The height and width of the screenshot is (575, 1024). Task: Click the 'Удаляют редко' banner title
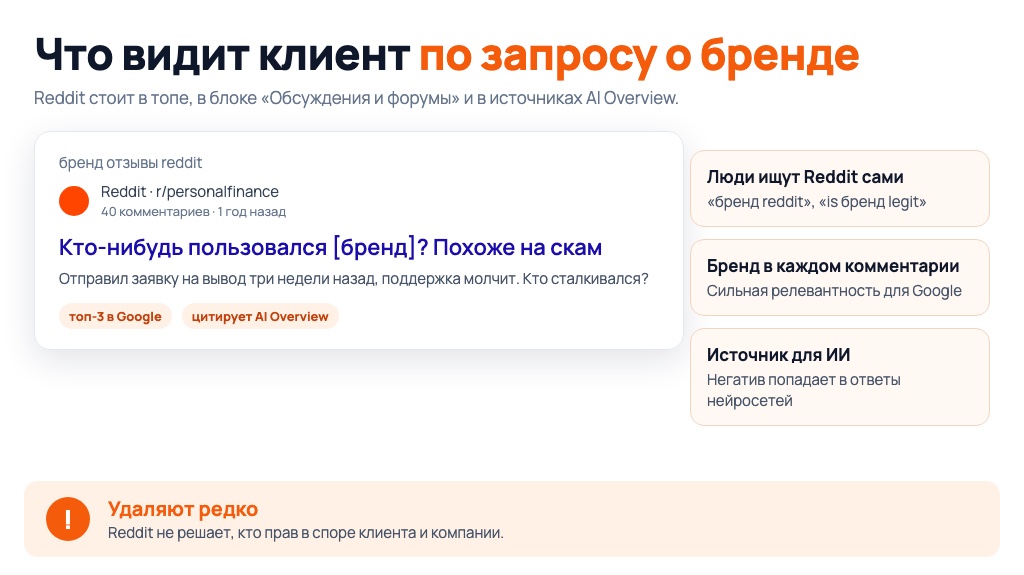click(183, 508)
